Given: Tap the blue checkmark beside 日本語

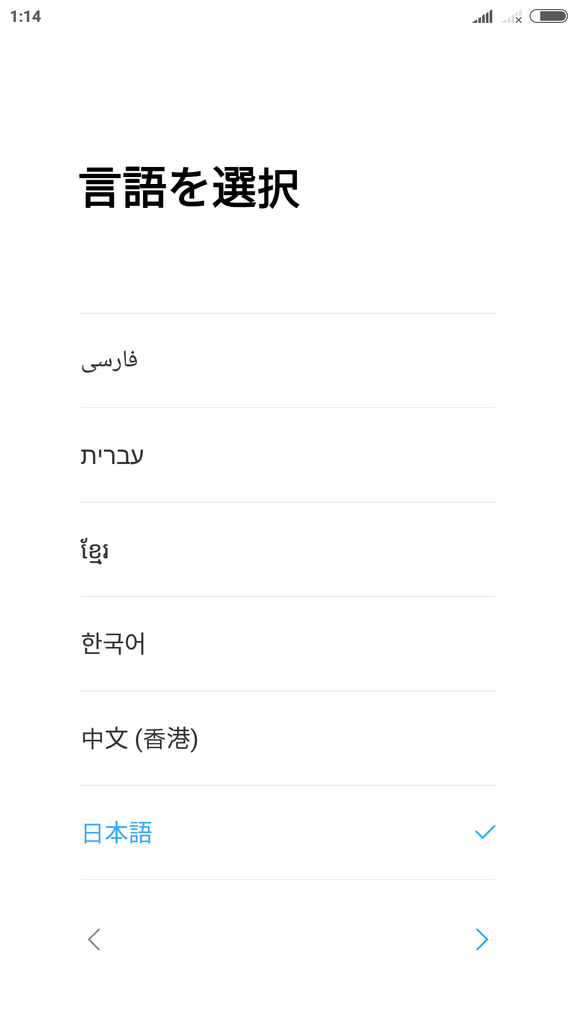Looking at the screenshot, I should click(x=485, y=832).
